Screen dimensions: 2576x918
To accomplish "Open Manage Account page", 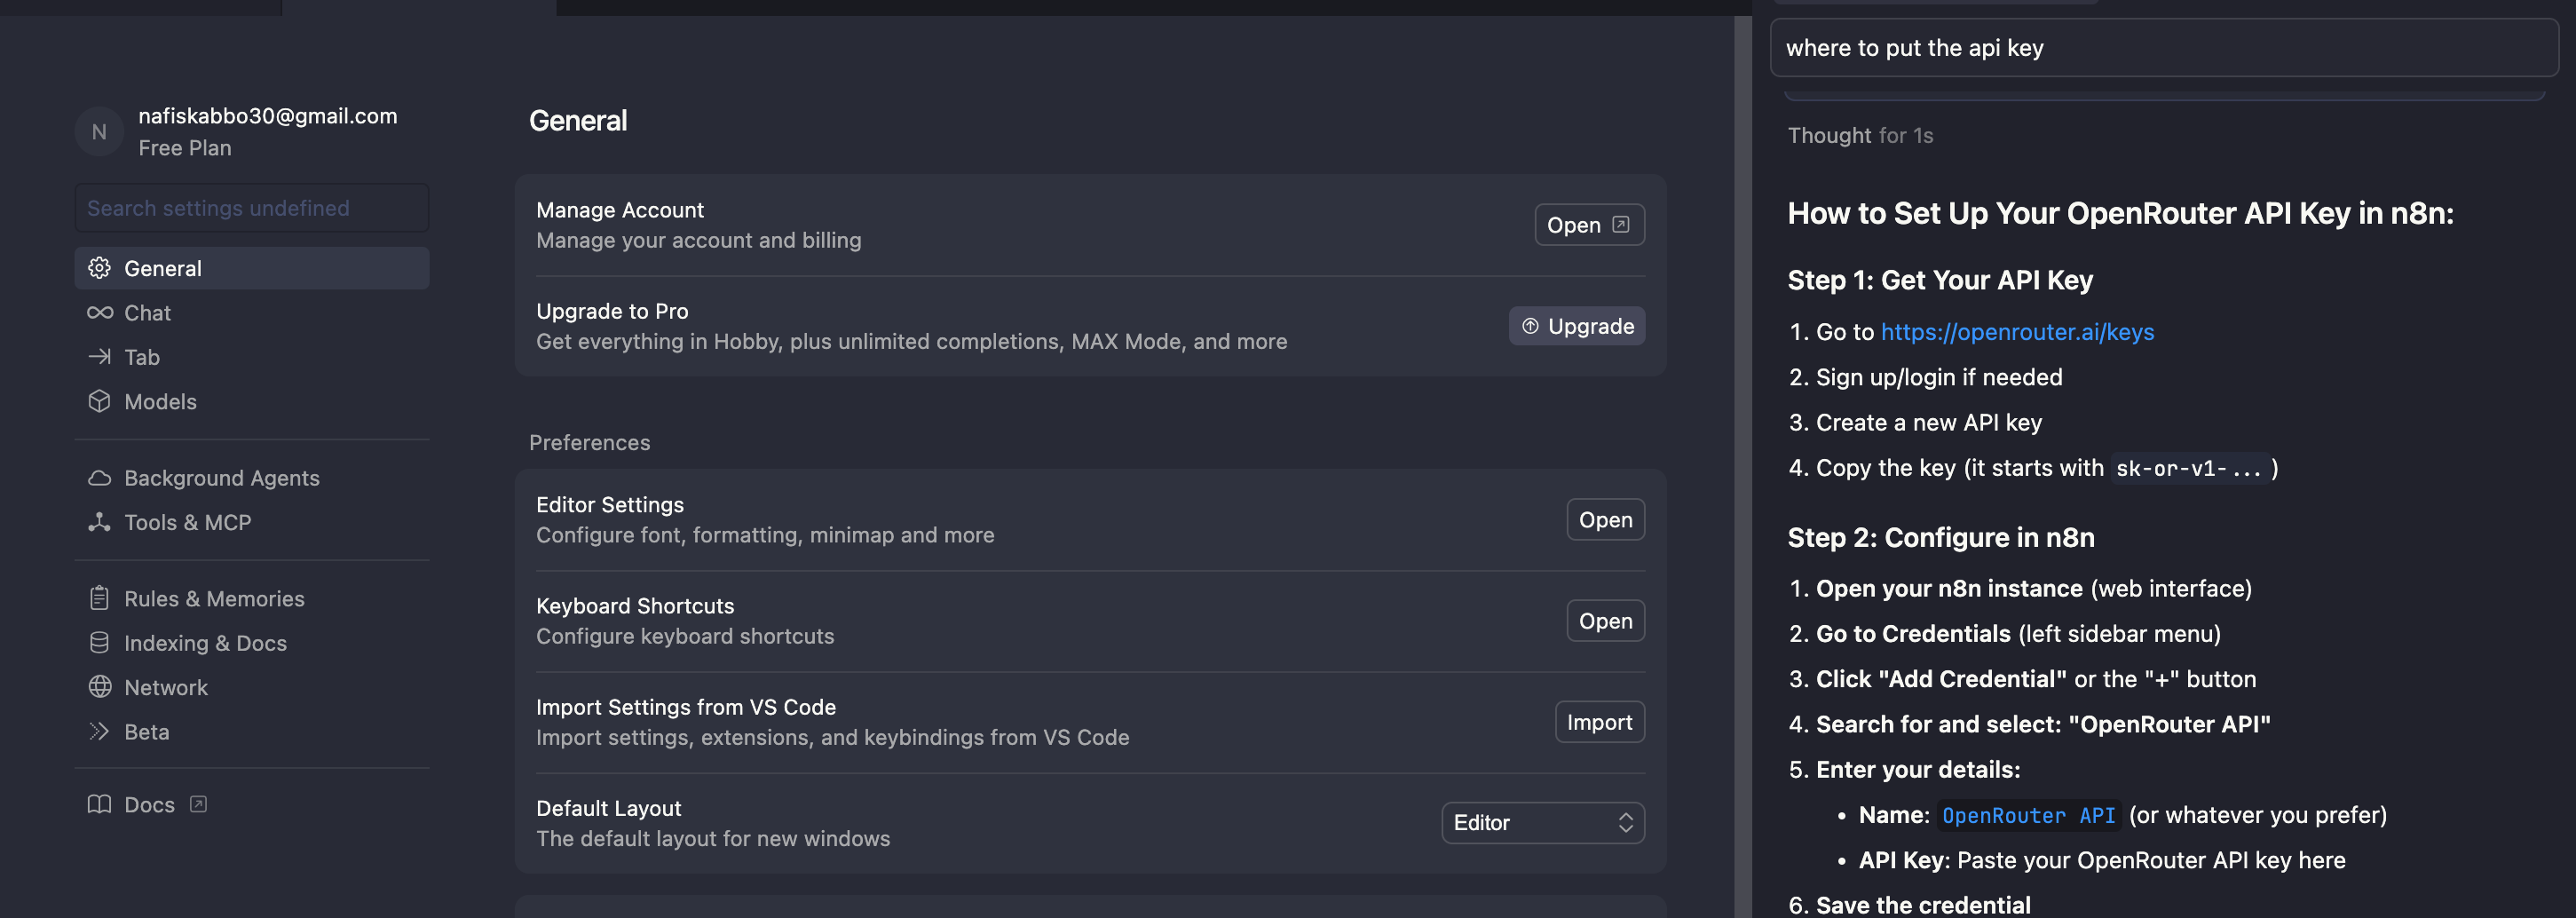I will click(1588, 225).
